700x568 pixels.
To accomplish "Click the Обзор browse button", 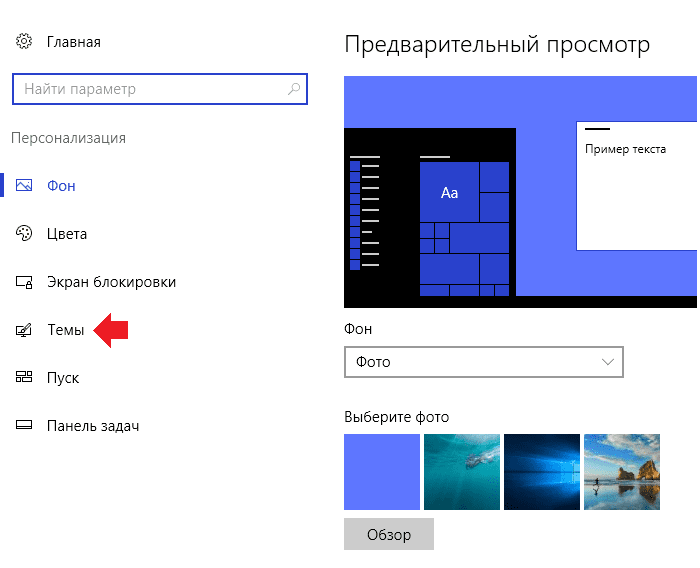I will [389, 534].
